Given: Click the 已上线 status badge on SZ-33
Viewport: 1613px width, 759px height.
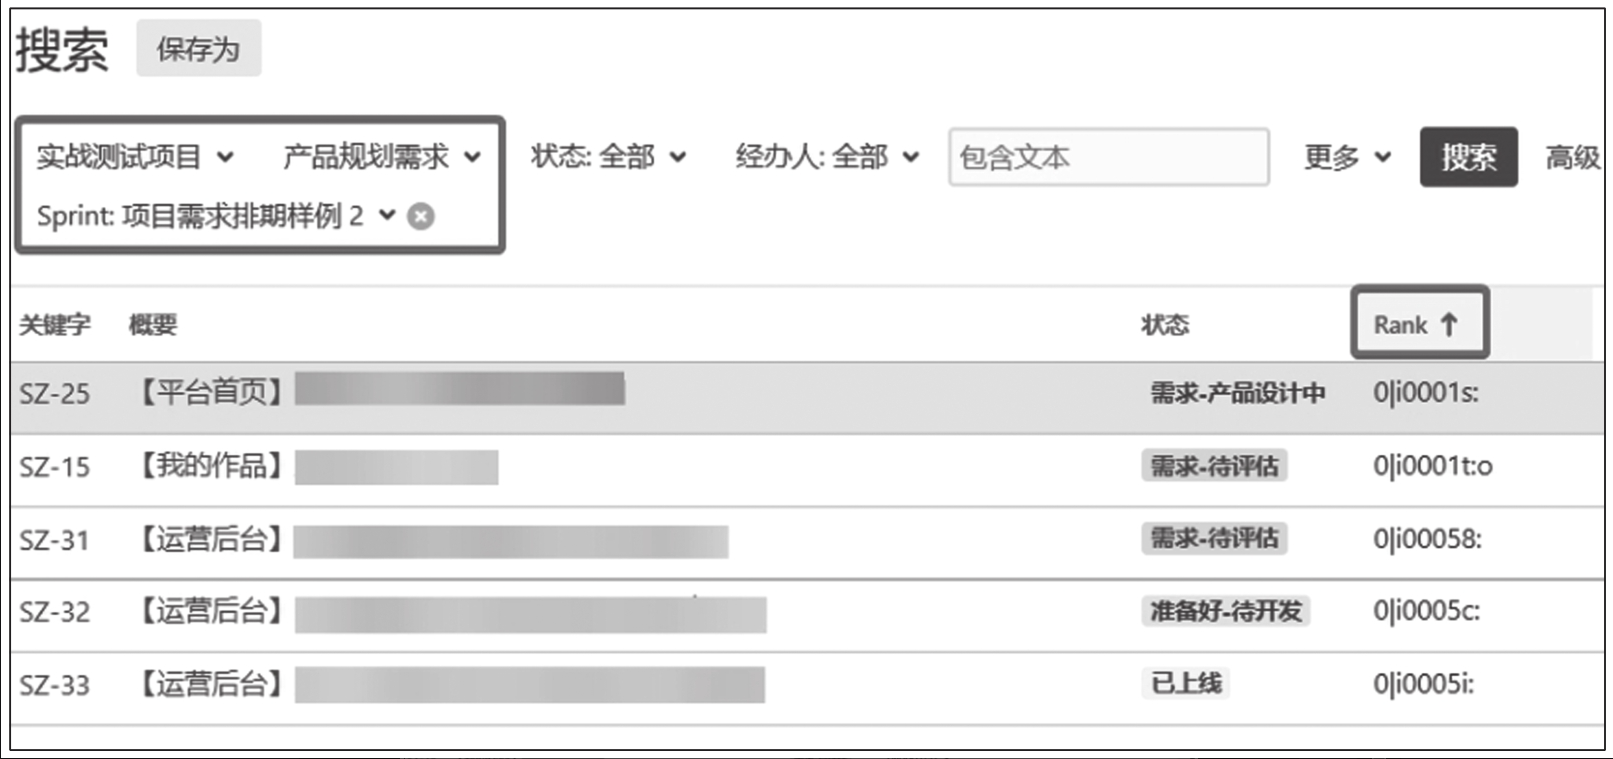Looking at the screenshot, I should [x=1185, y=684].
